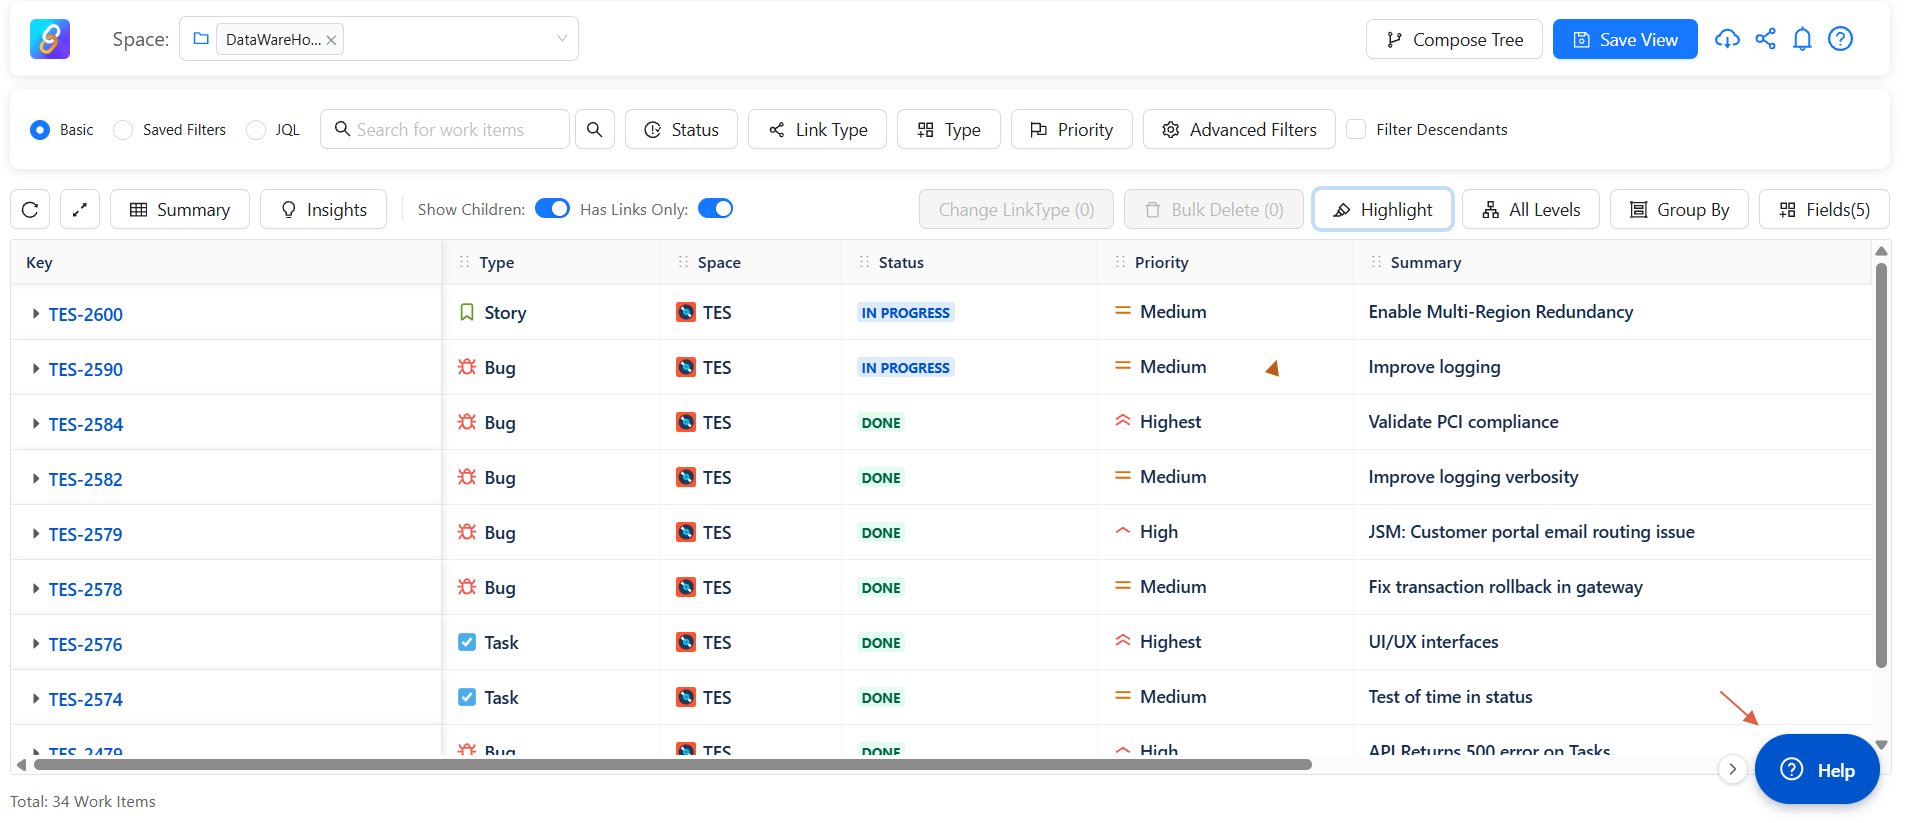Click the Task icon in TES-2576 row

point(466,642)
